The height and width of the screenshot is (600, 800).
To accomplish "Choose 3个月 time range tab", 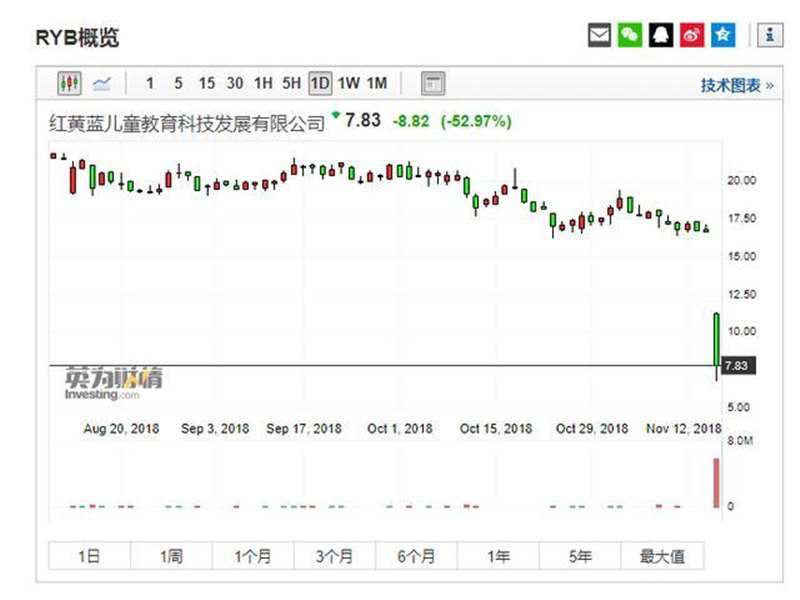I will coord(335,556).
